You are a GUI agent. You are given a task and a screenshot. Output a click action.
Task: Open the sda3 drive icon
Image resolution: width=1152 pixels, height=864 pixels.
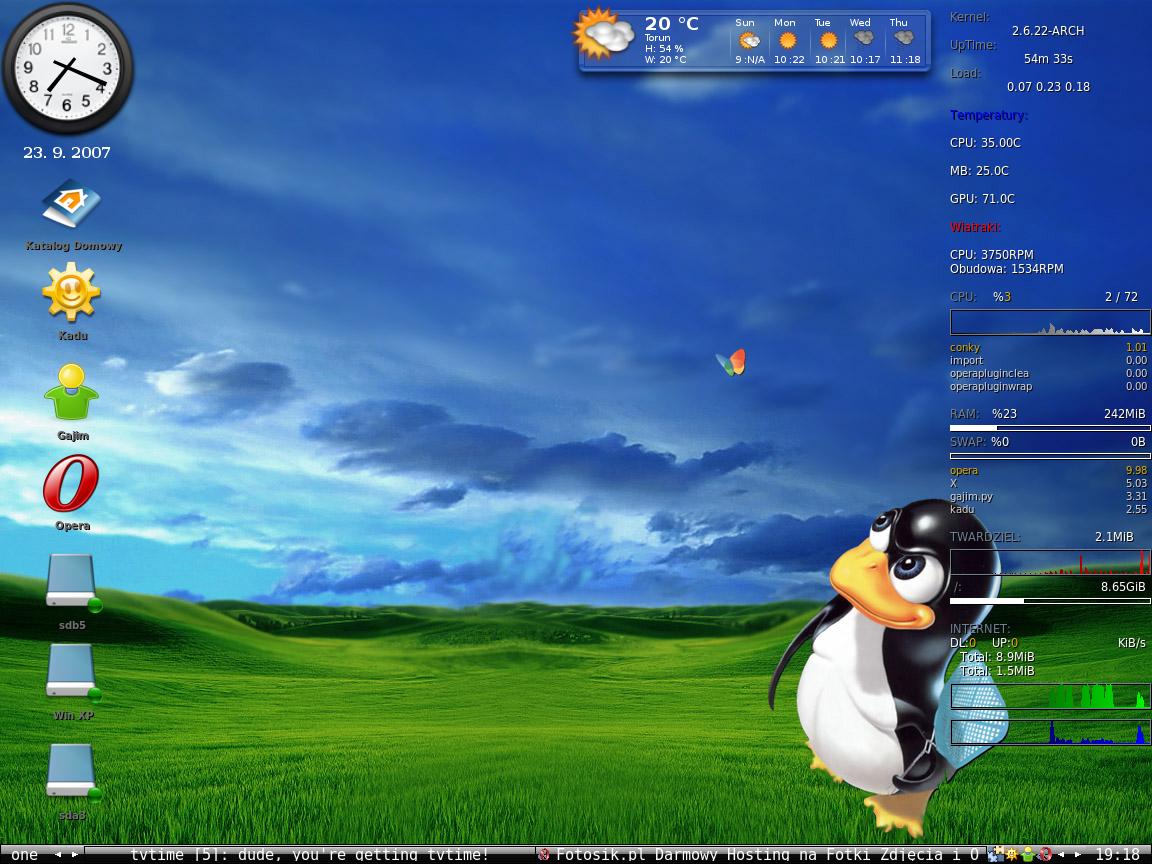pyautogui.click(x=72, y=771)
